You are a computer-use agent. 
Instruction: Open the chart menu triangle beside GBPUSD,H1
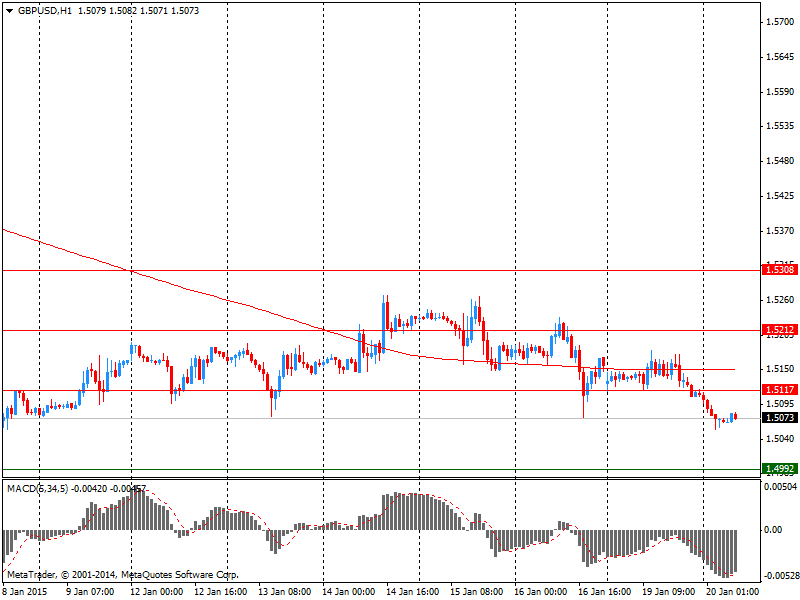click(10, 11)
